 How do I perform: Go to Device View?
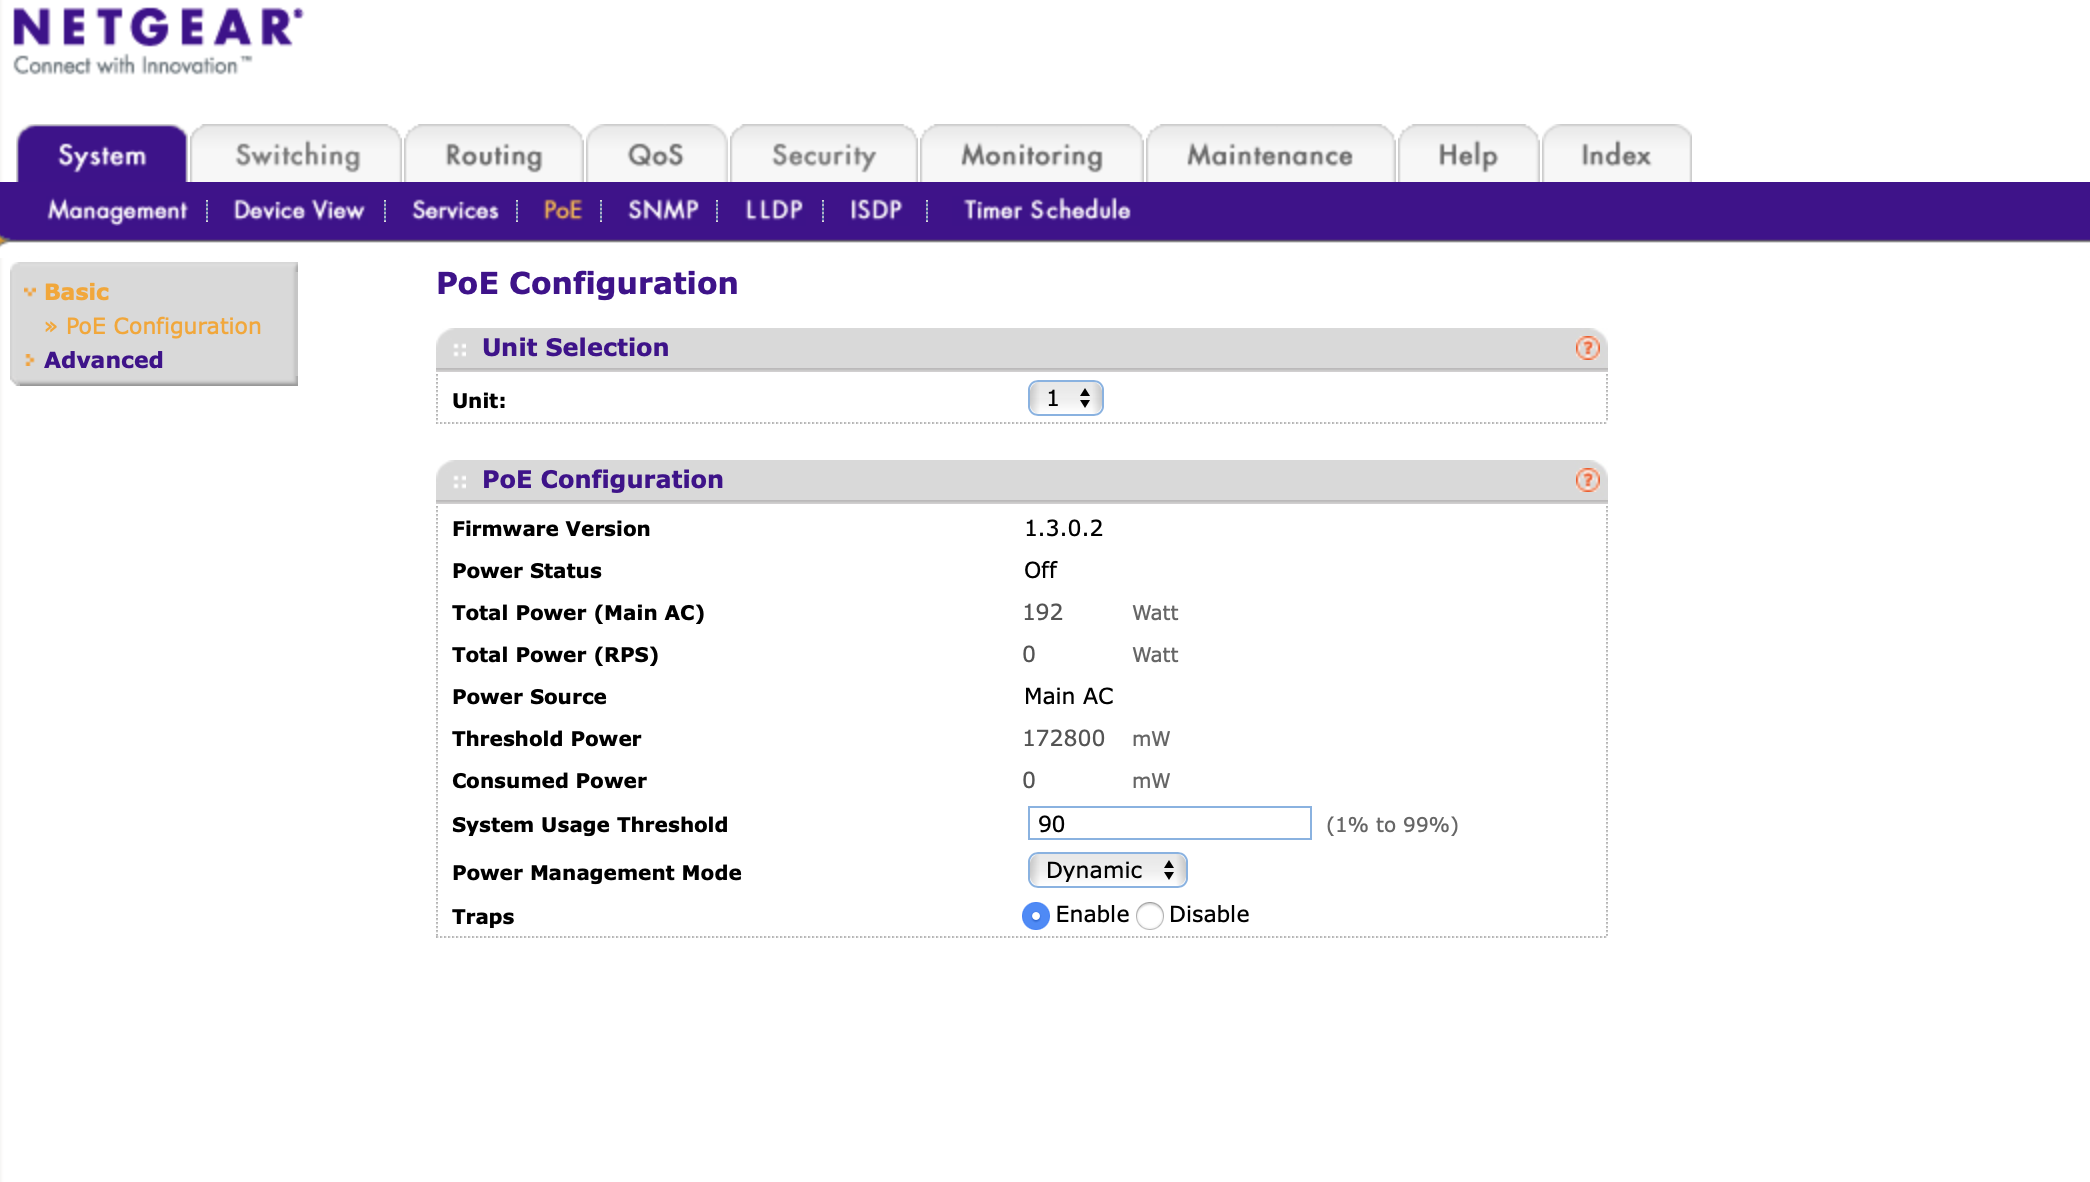click(299, 210)
